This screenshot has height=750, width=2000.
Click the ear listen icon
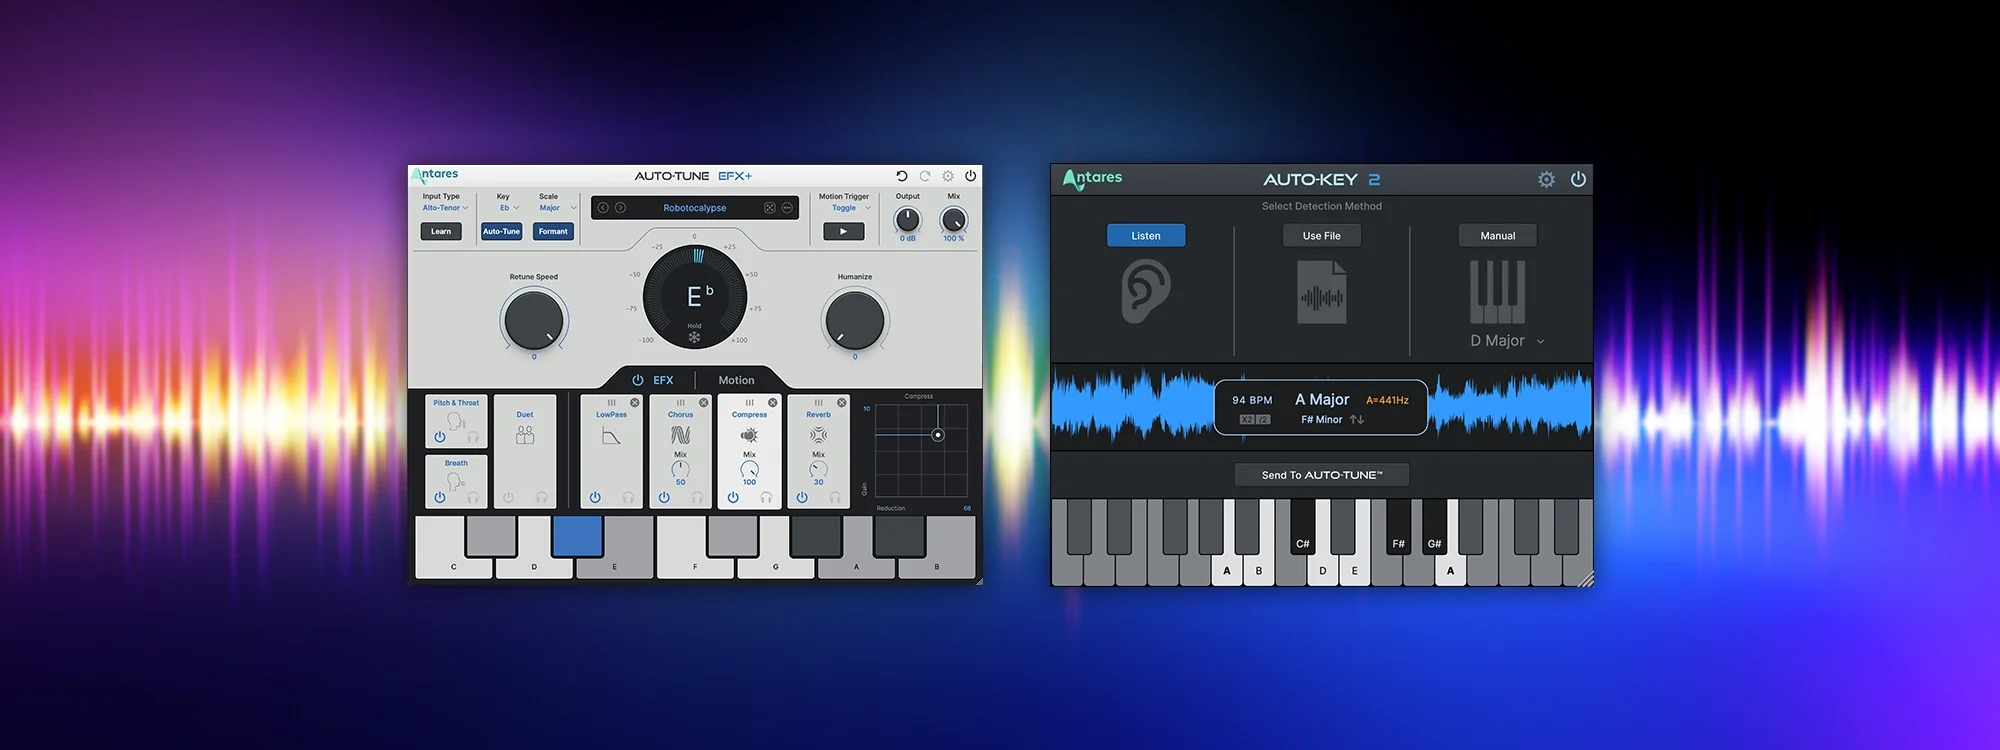[x=1146, y=291]
